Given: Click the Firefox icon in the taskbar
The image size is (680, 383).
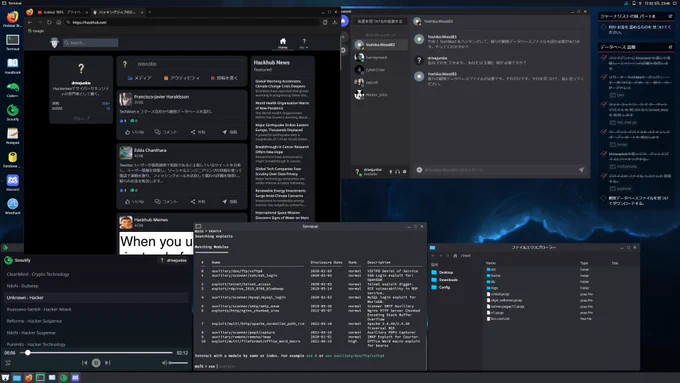Looking at the screenshot, I should click(x=29, y=378).
